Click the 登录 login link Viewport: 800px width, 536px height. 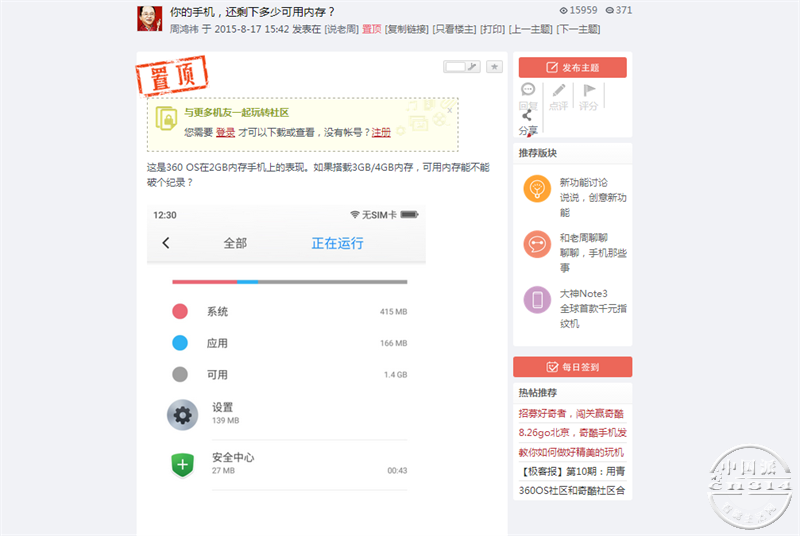click(x=225, y=133)
